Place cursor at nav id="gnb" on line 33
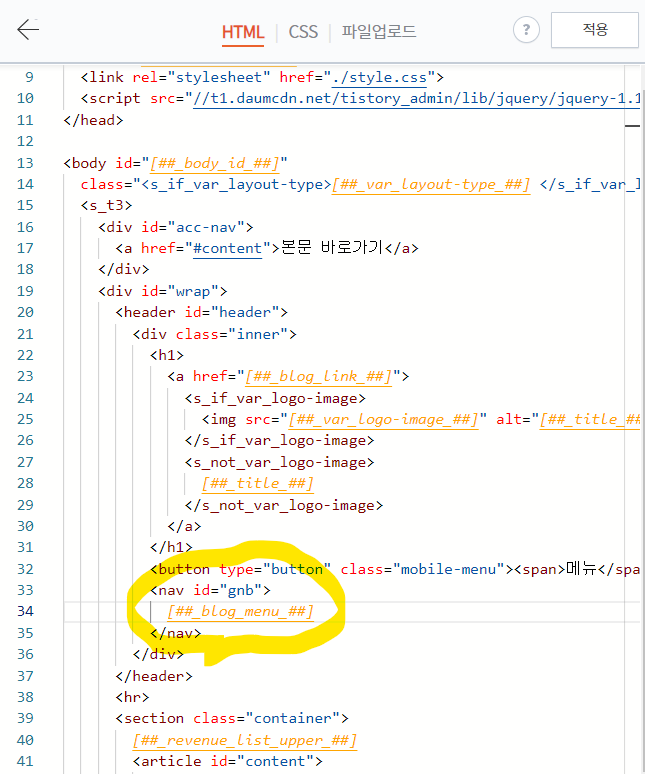The height and width of the screenshot is (774, 645). pyautogui.click(x=211, y=590)
